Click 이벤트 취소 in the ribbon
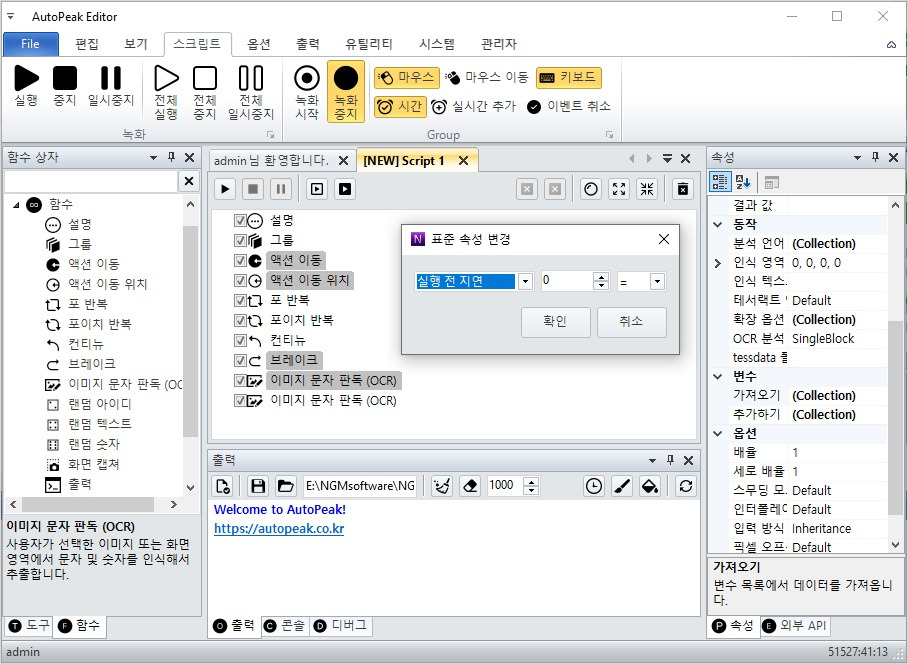Viewport: 908px width, 664px height. pos(569,106)
